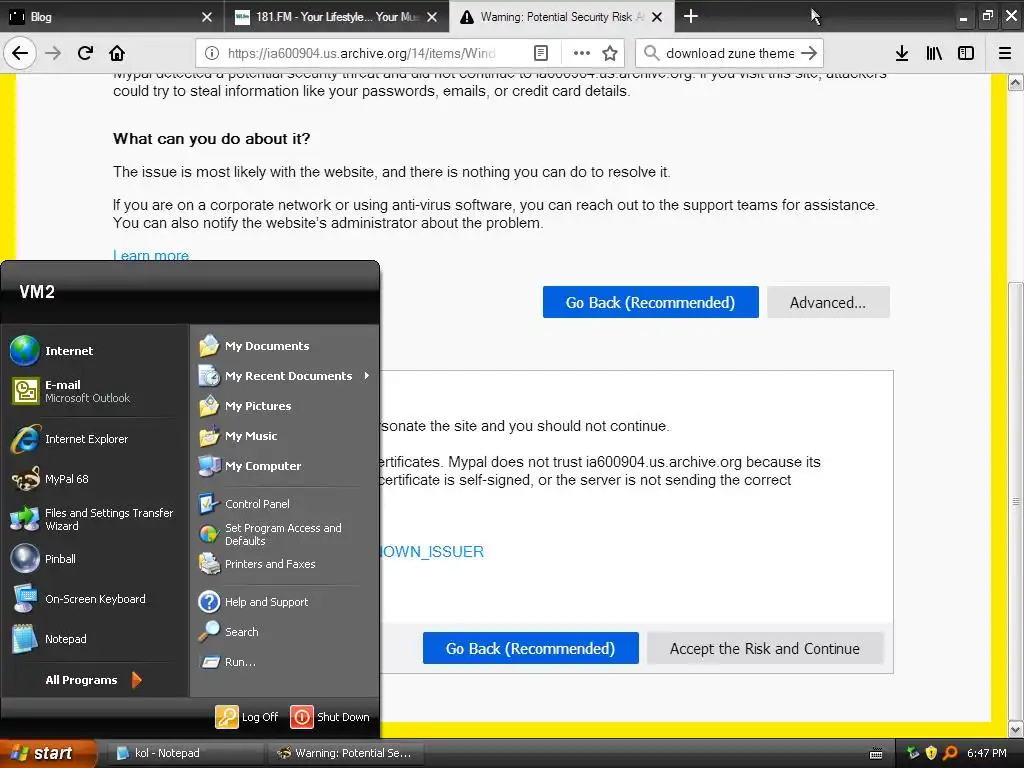Click the Advanced... button
The image size is (1024, 768).
coord(828,302)
